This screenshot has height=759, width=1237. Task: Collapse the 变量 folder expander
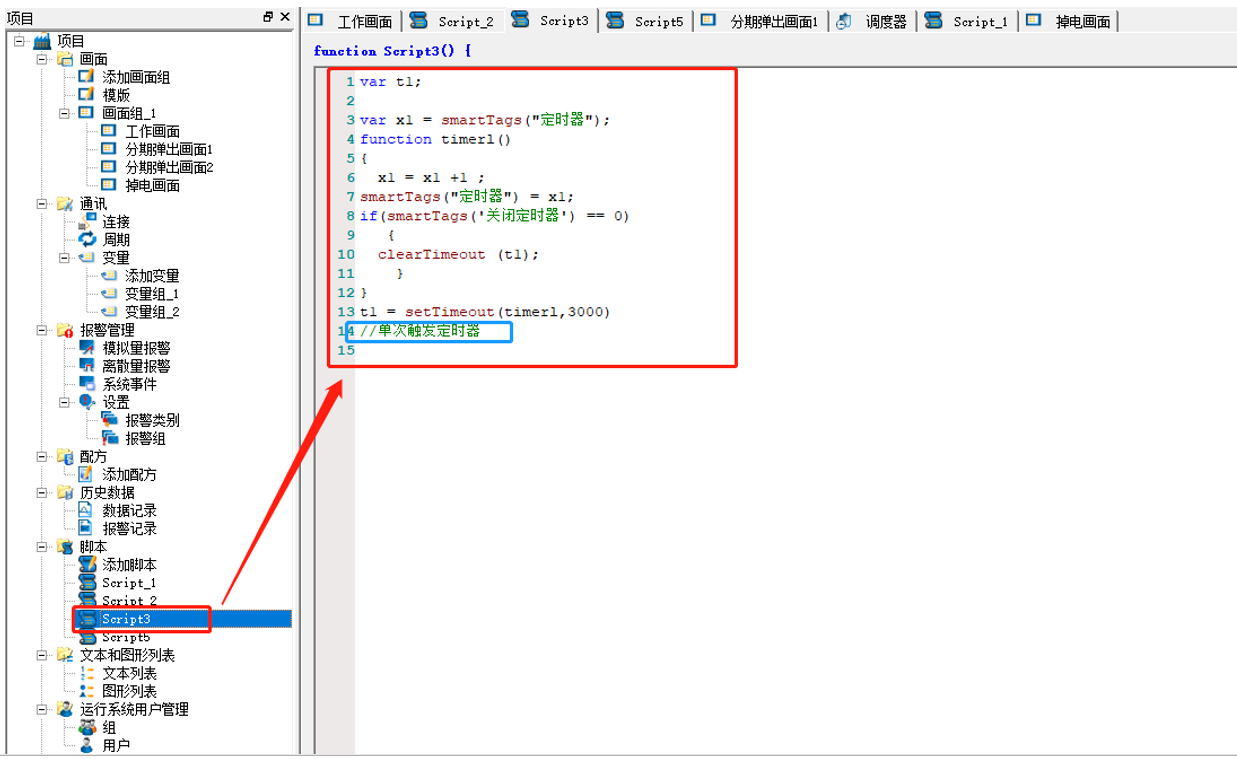click(64, 257)
